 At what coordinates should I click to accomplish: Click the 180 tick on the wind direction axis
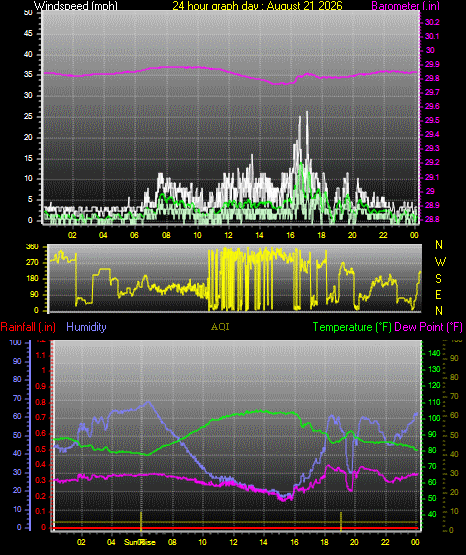(32, 279)
